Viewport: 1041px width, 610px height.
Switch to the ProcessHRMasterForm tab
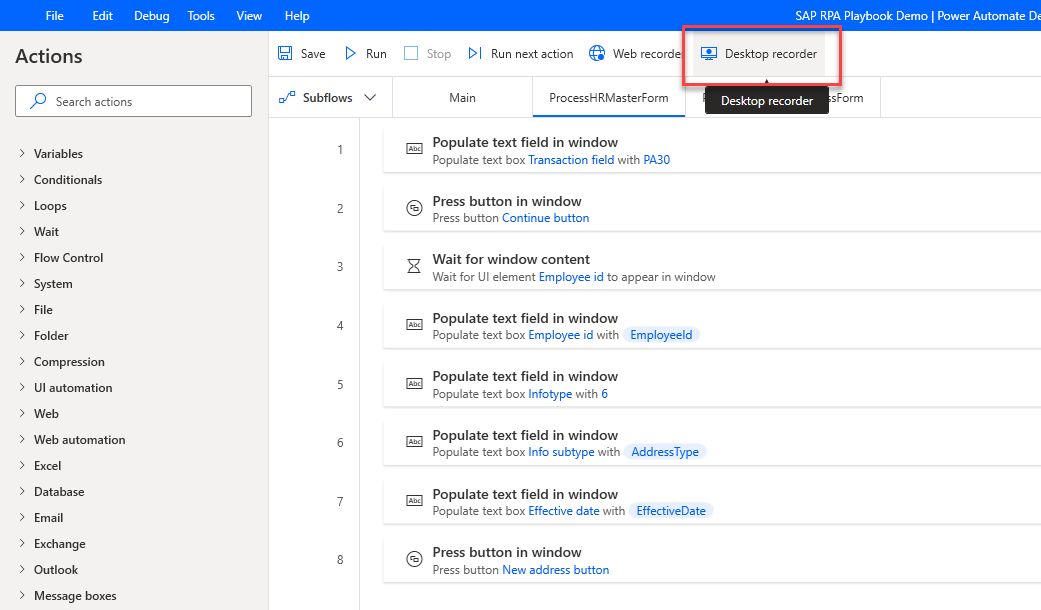609,98
